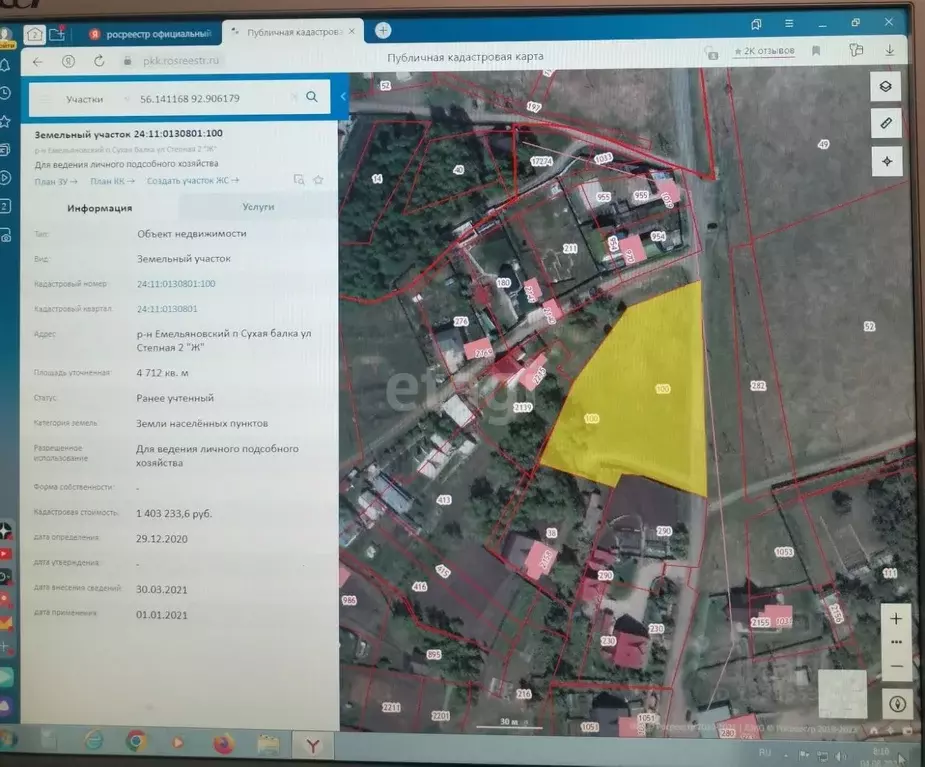Select the Информация tab
This screenshot has width=925, height=767.
coord(99,208)
